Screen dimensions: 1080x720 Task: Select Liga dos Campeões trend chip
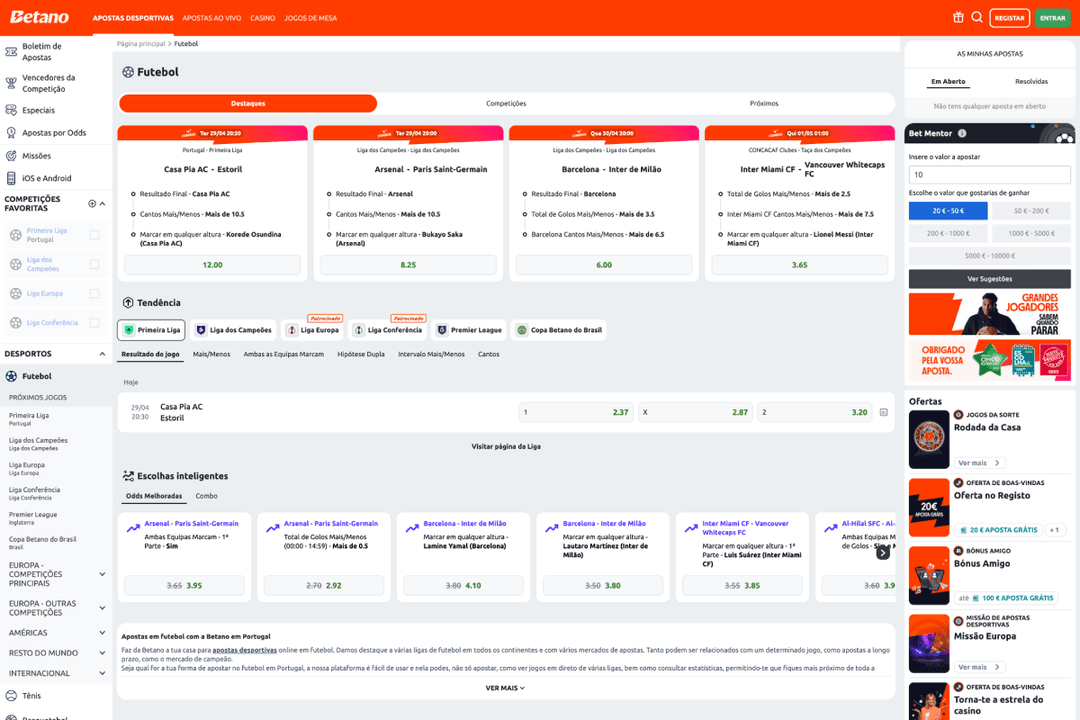(233, 330)
